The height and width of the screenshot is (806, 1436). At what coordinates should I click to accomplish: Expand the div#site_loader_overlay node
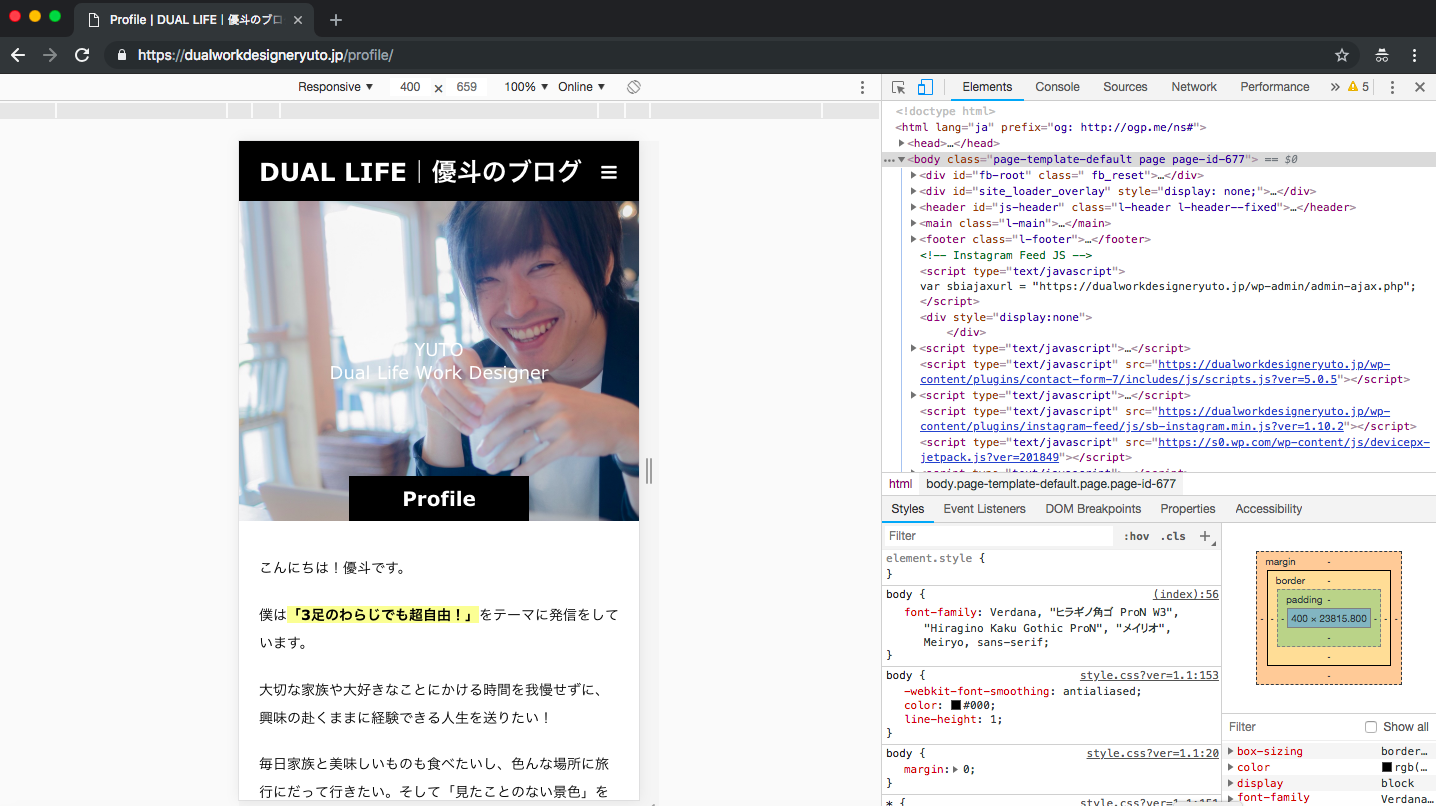[x=913, y=192]
